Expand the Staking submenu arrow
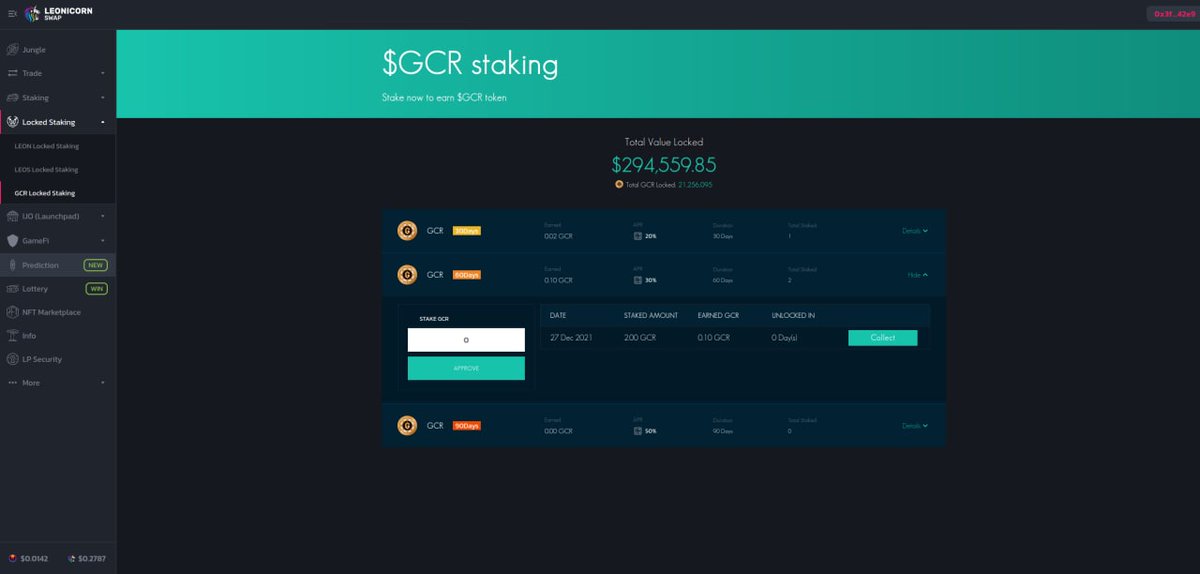 pos(103,98)
